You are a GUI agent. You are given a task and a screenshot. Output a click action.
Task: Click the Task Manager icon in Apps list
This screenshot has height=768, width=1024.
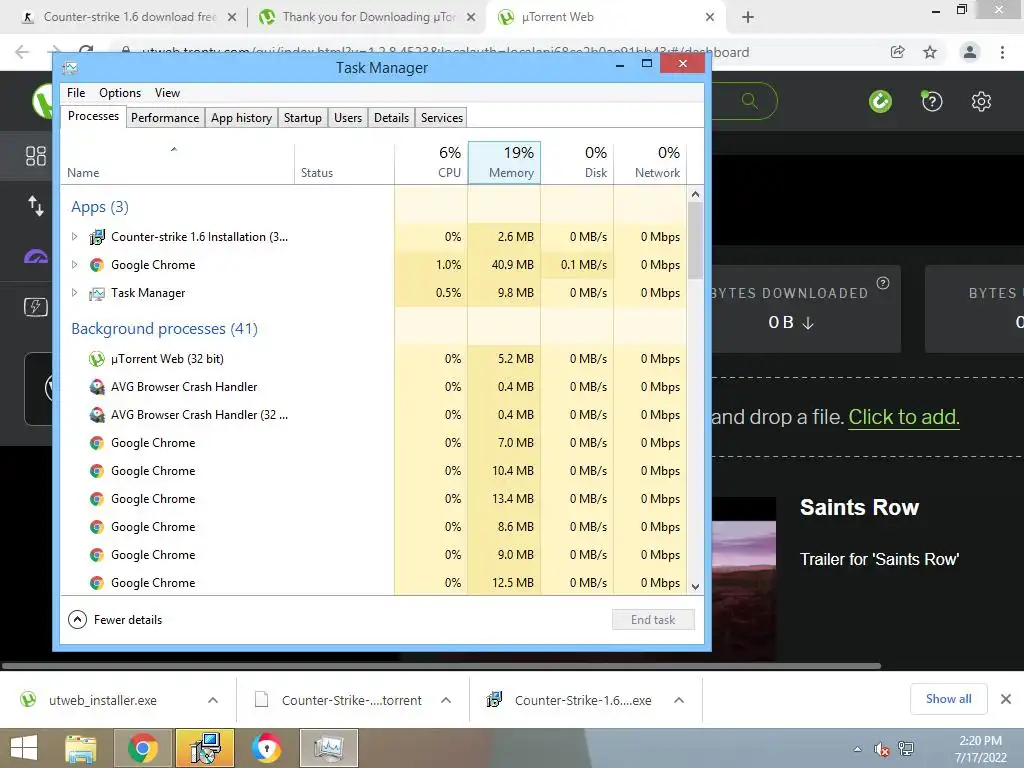(97, 293)
